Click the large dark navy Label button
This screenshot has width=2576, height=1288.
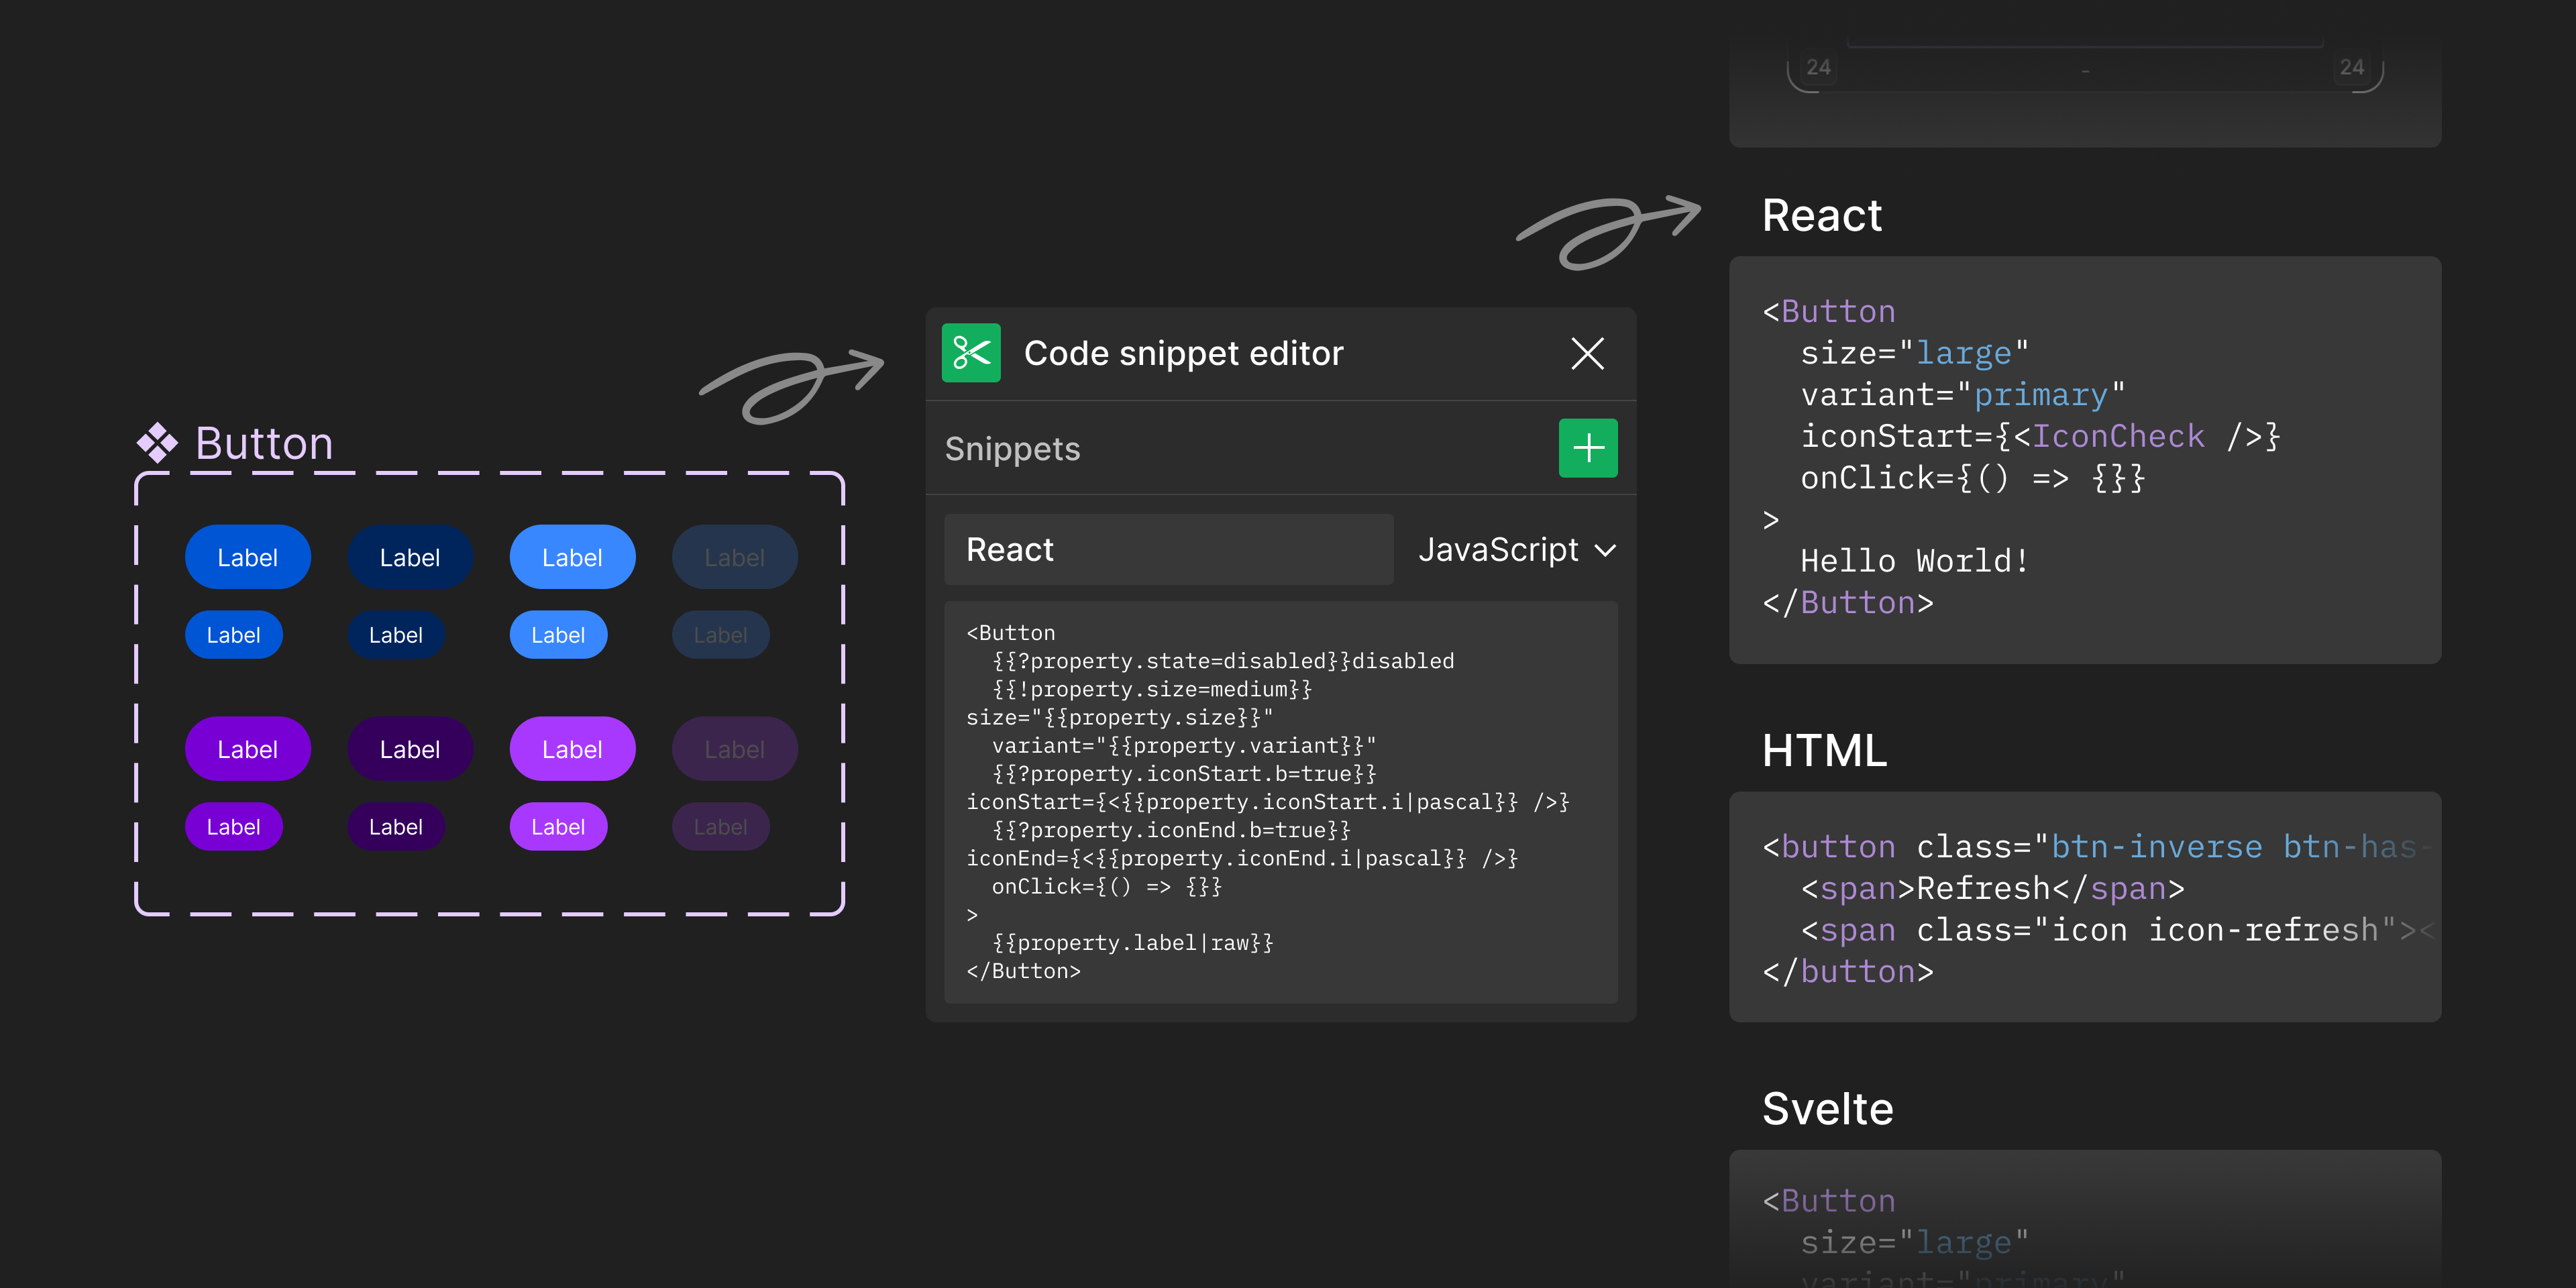(x=410, y=557)
